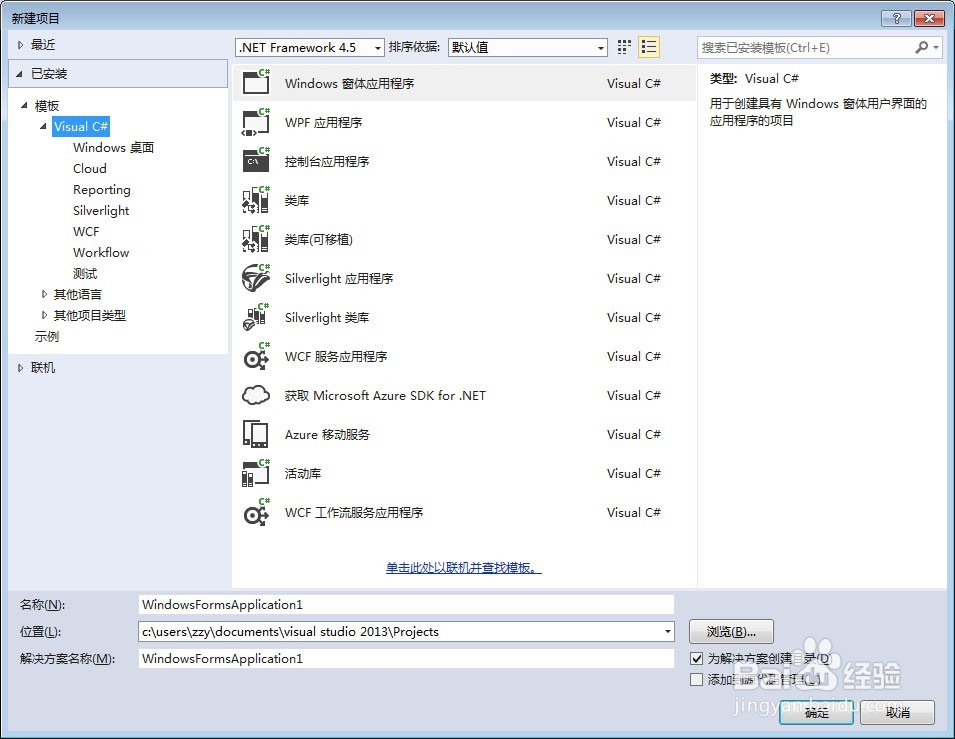This screenshot has width=955, height=739.
Task: Expand the 联机 section
Action: pos(20,367)
